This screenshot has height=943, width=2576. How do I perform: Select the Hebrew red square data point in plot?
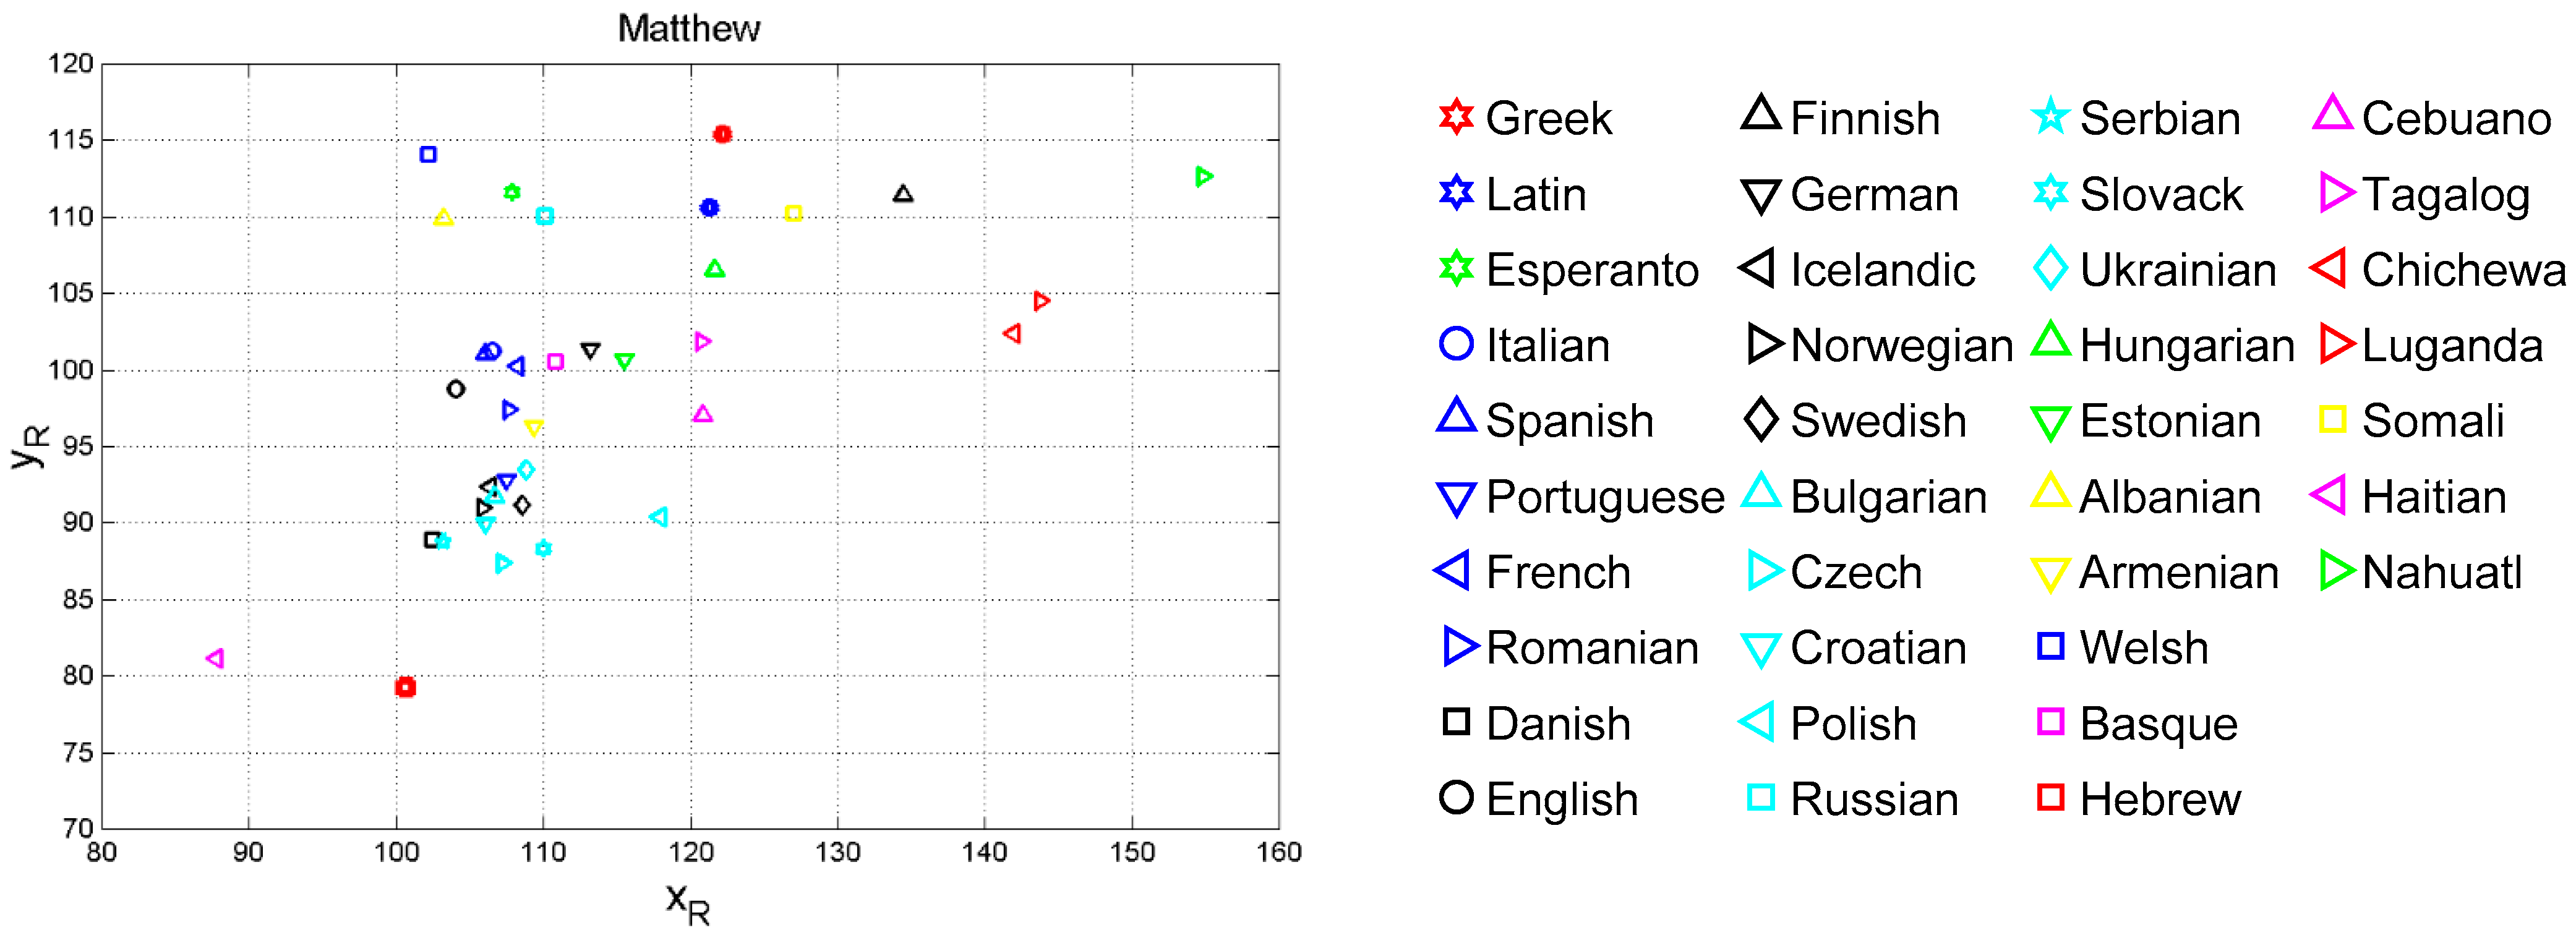click(x=405, y=687)
